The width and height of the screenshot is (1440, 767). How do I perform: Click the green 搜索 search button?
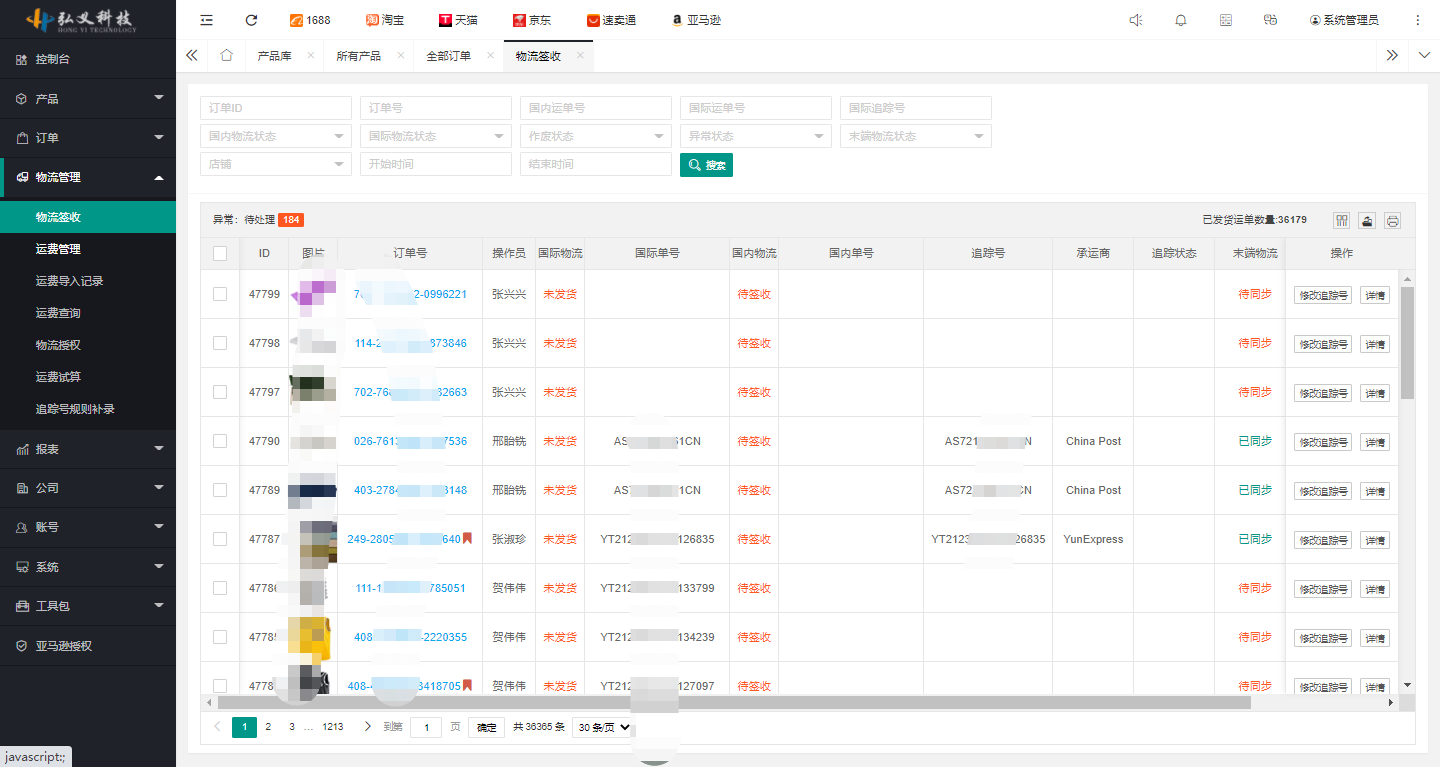point(706,165)
